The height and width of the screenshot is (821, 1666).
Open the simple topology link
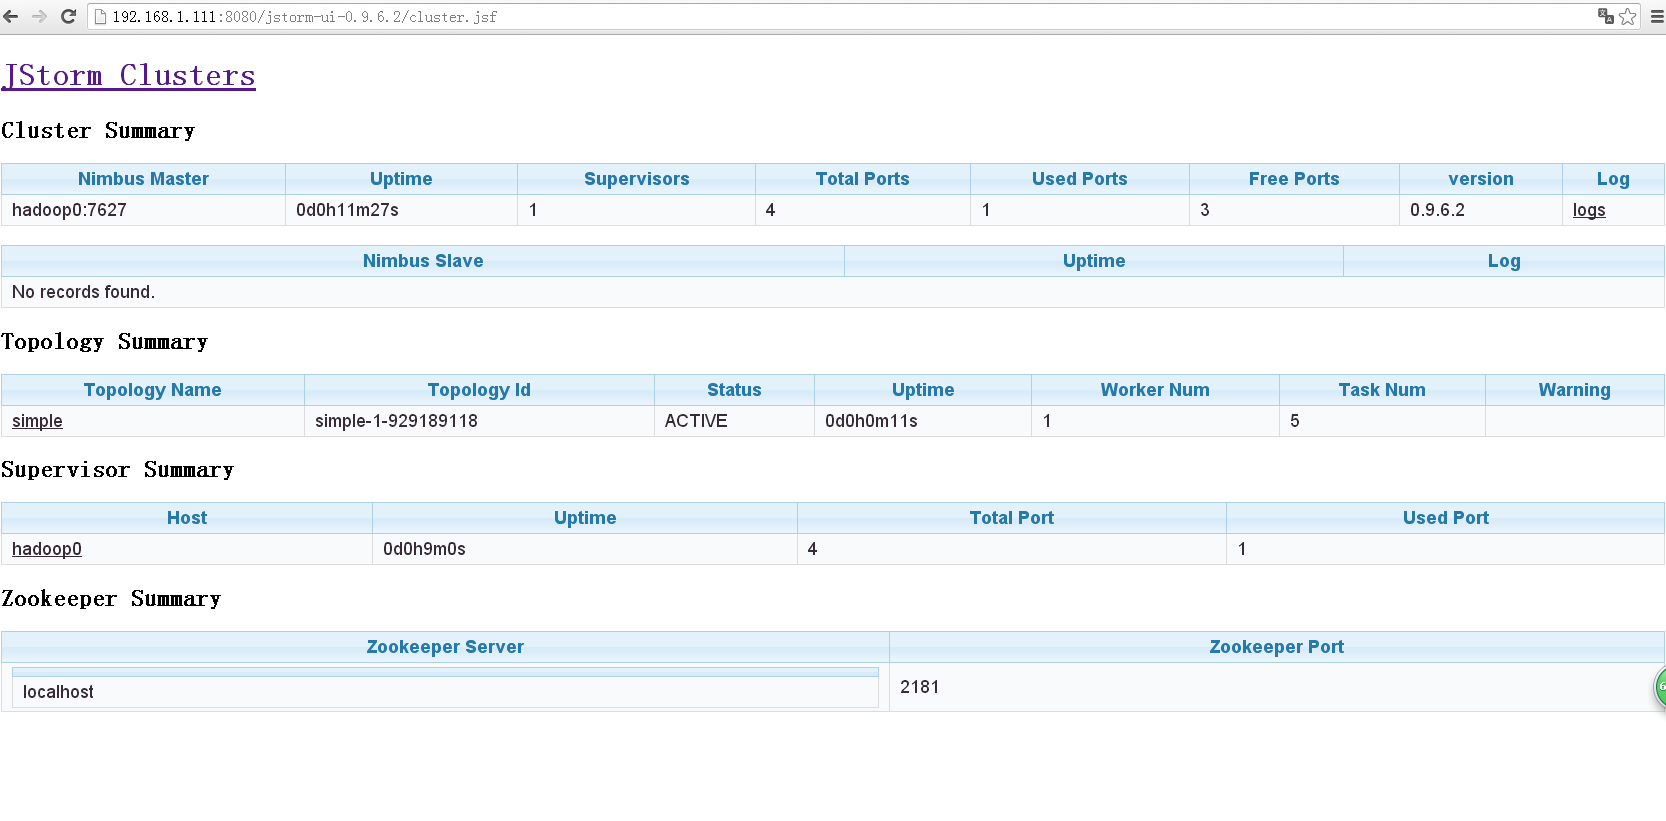coord(37,421)
